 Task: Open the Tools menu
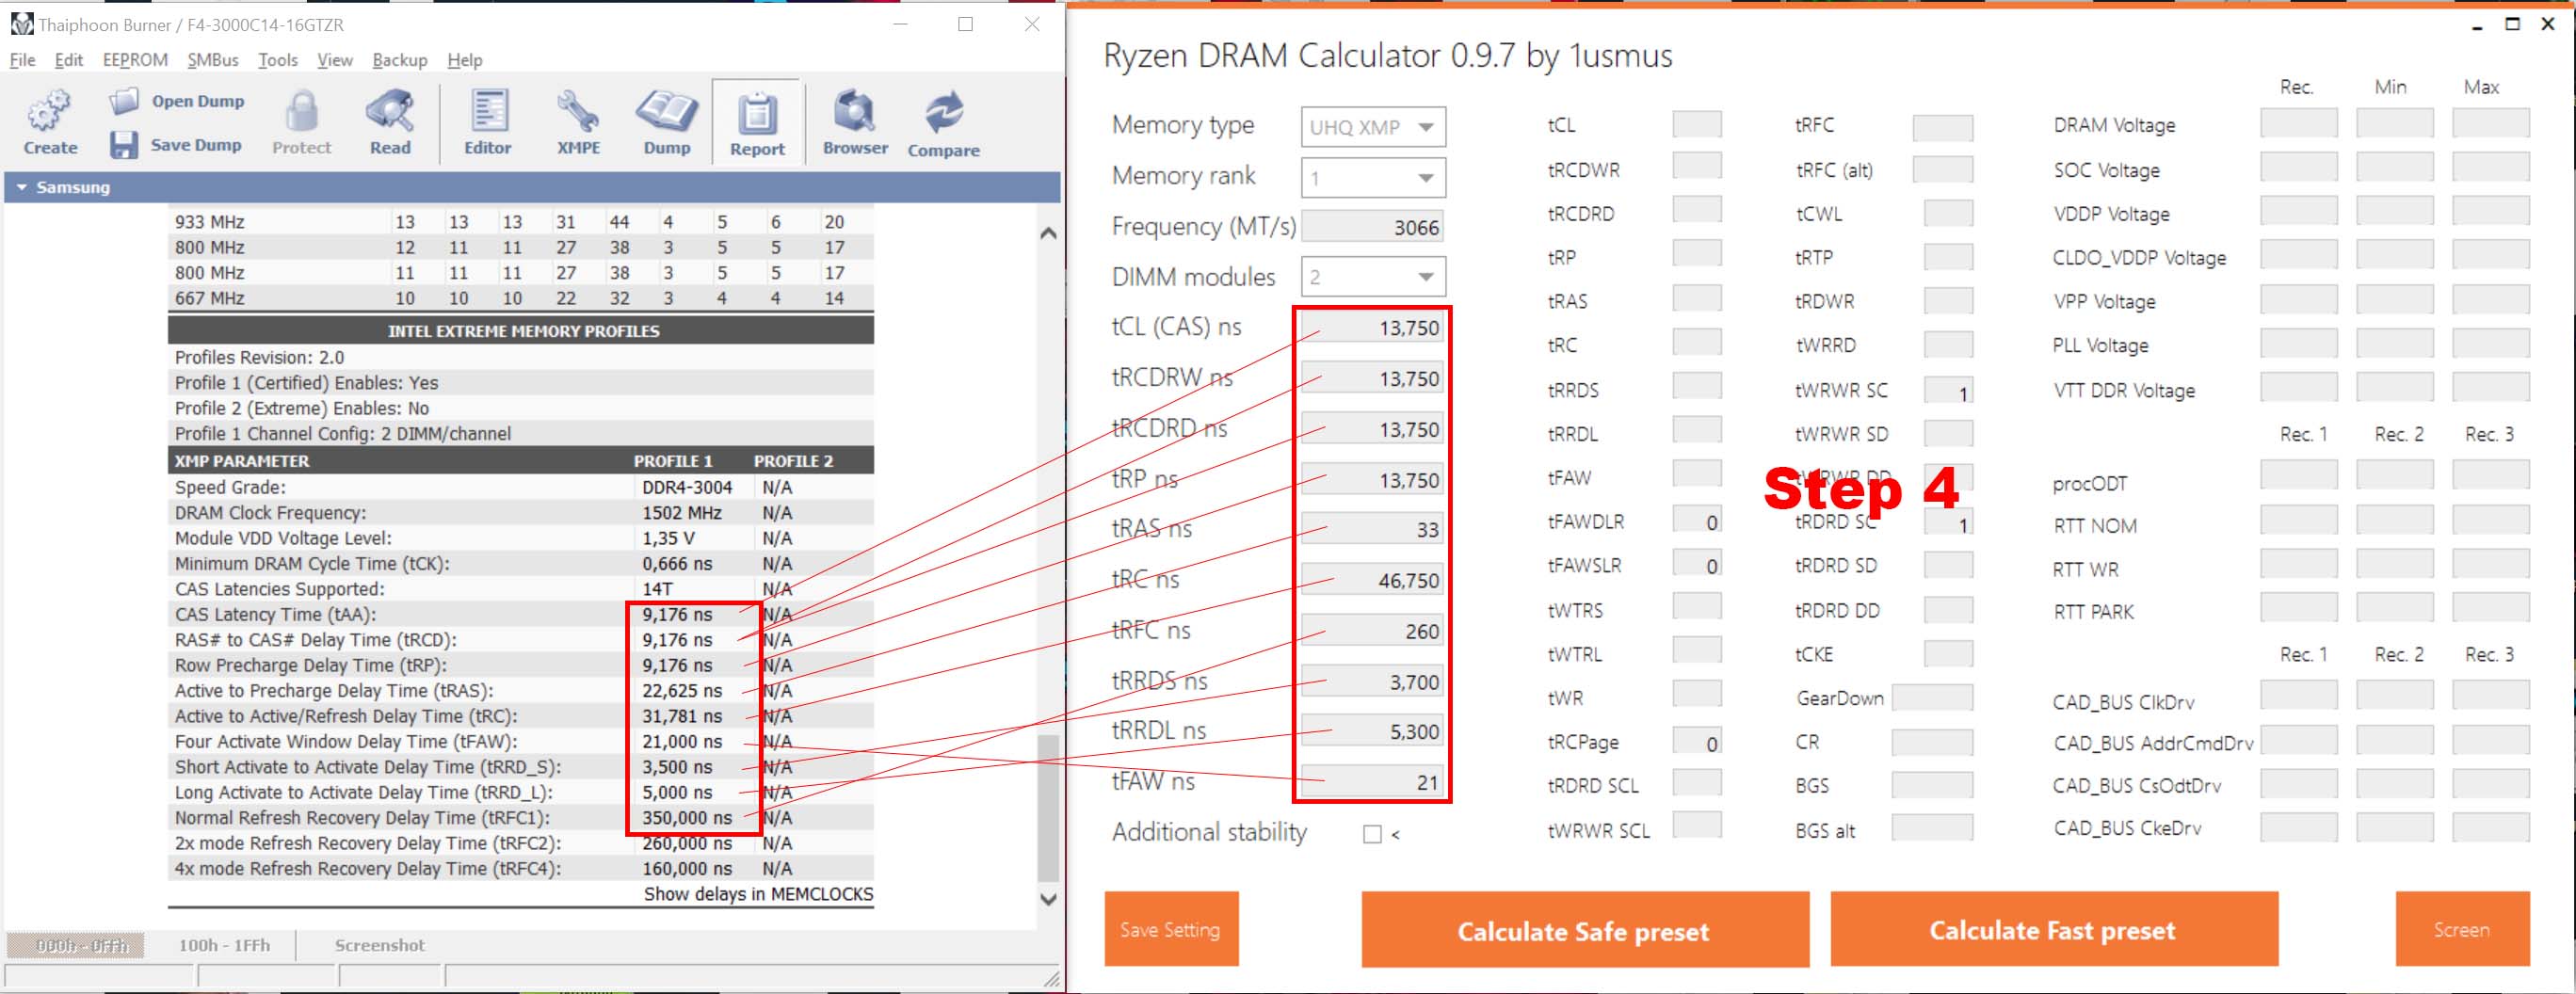278,60
